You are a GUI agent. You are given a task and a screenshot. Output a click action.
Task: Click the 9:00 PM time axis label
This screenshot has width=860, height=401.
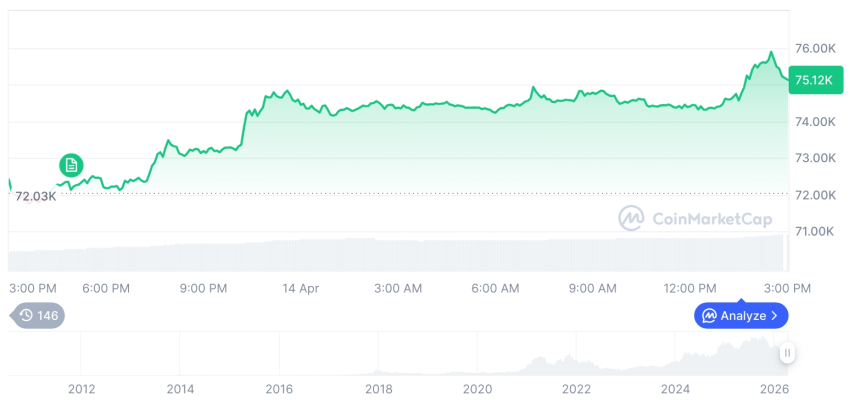pos(203,288)
